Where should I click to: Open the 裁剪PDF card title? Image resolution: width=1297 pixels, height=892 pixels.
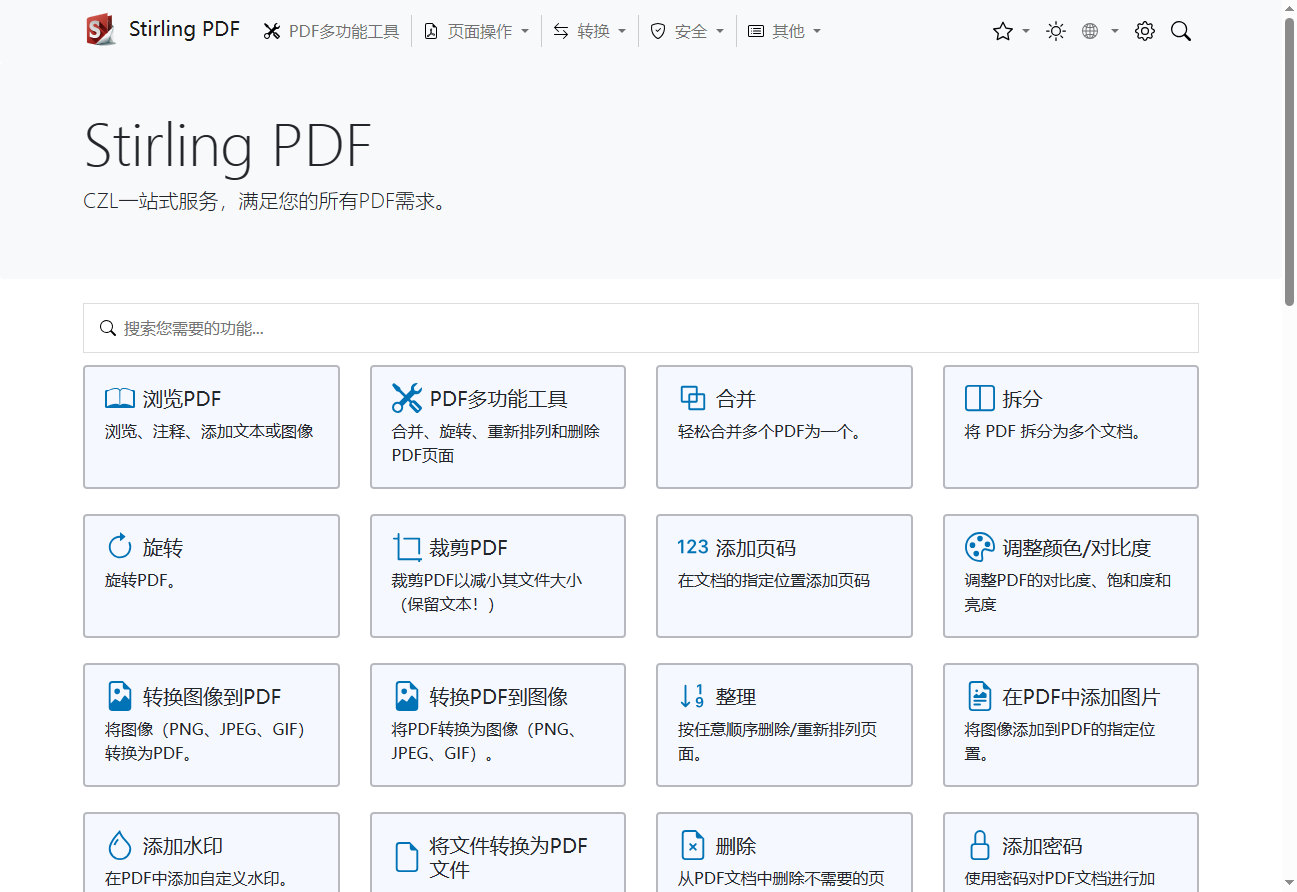coord(469,548)
